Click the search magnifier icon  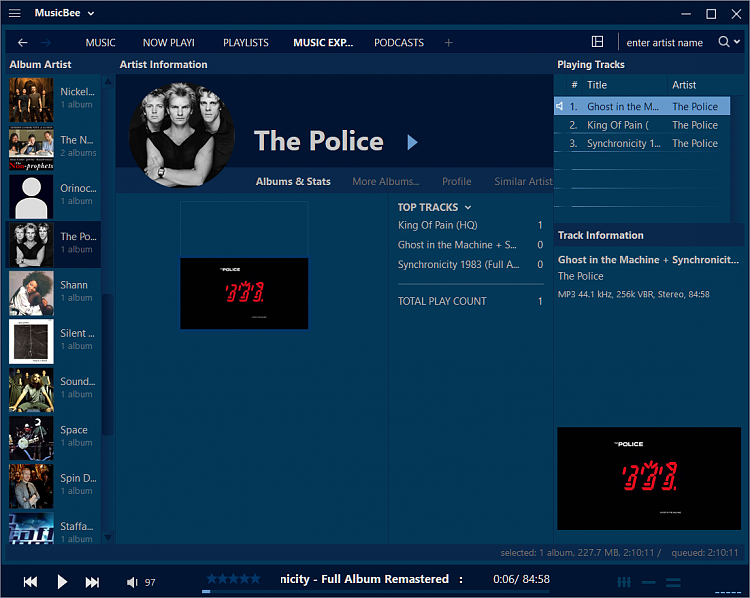[724, 42]
